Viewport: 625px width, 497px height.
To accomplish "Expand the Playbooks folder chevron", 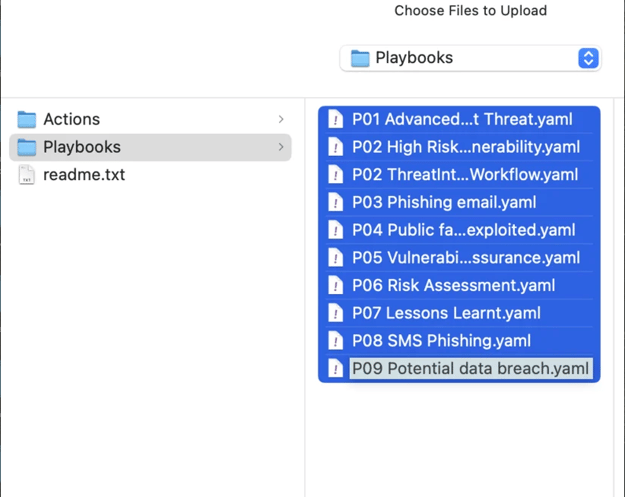I will coord(281,147).
